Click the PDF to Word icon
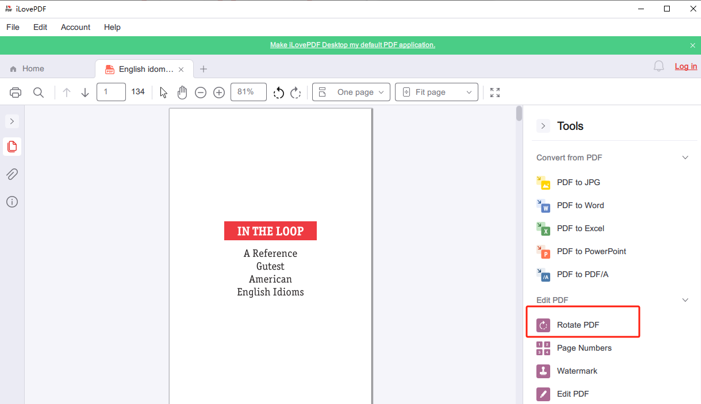This screenshot has width=701, height=404. [543, 206]
